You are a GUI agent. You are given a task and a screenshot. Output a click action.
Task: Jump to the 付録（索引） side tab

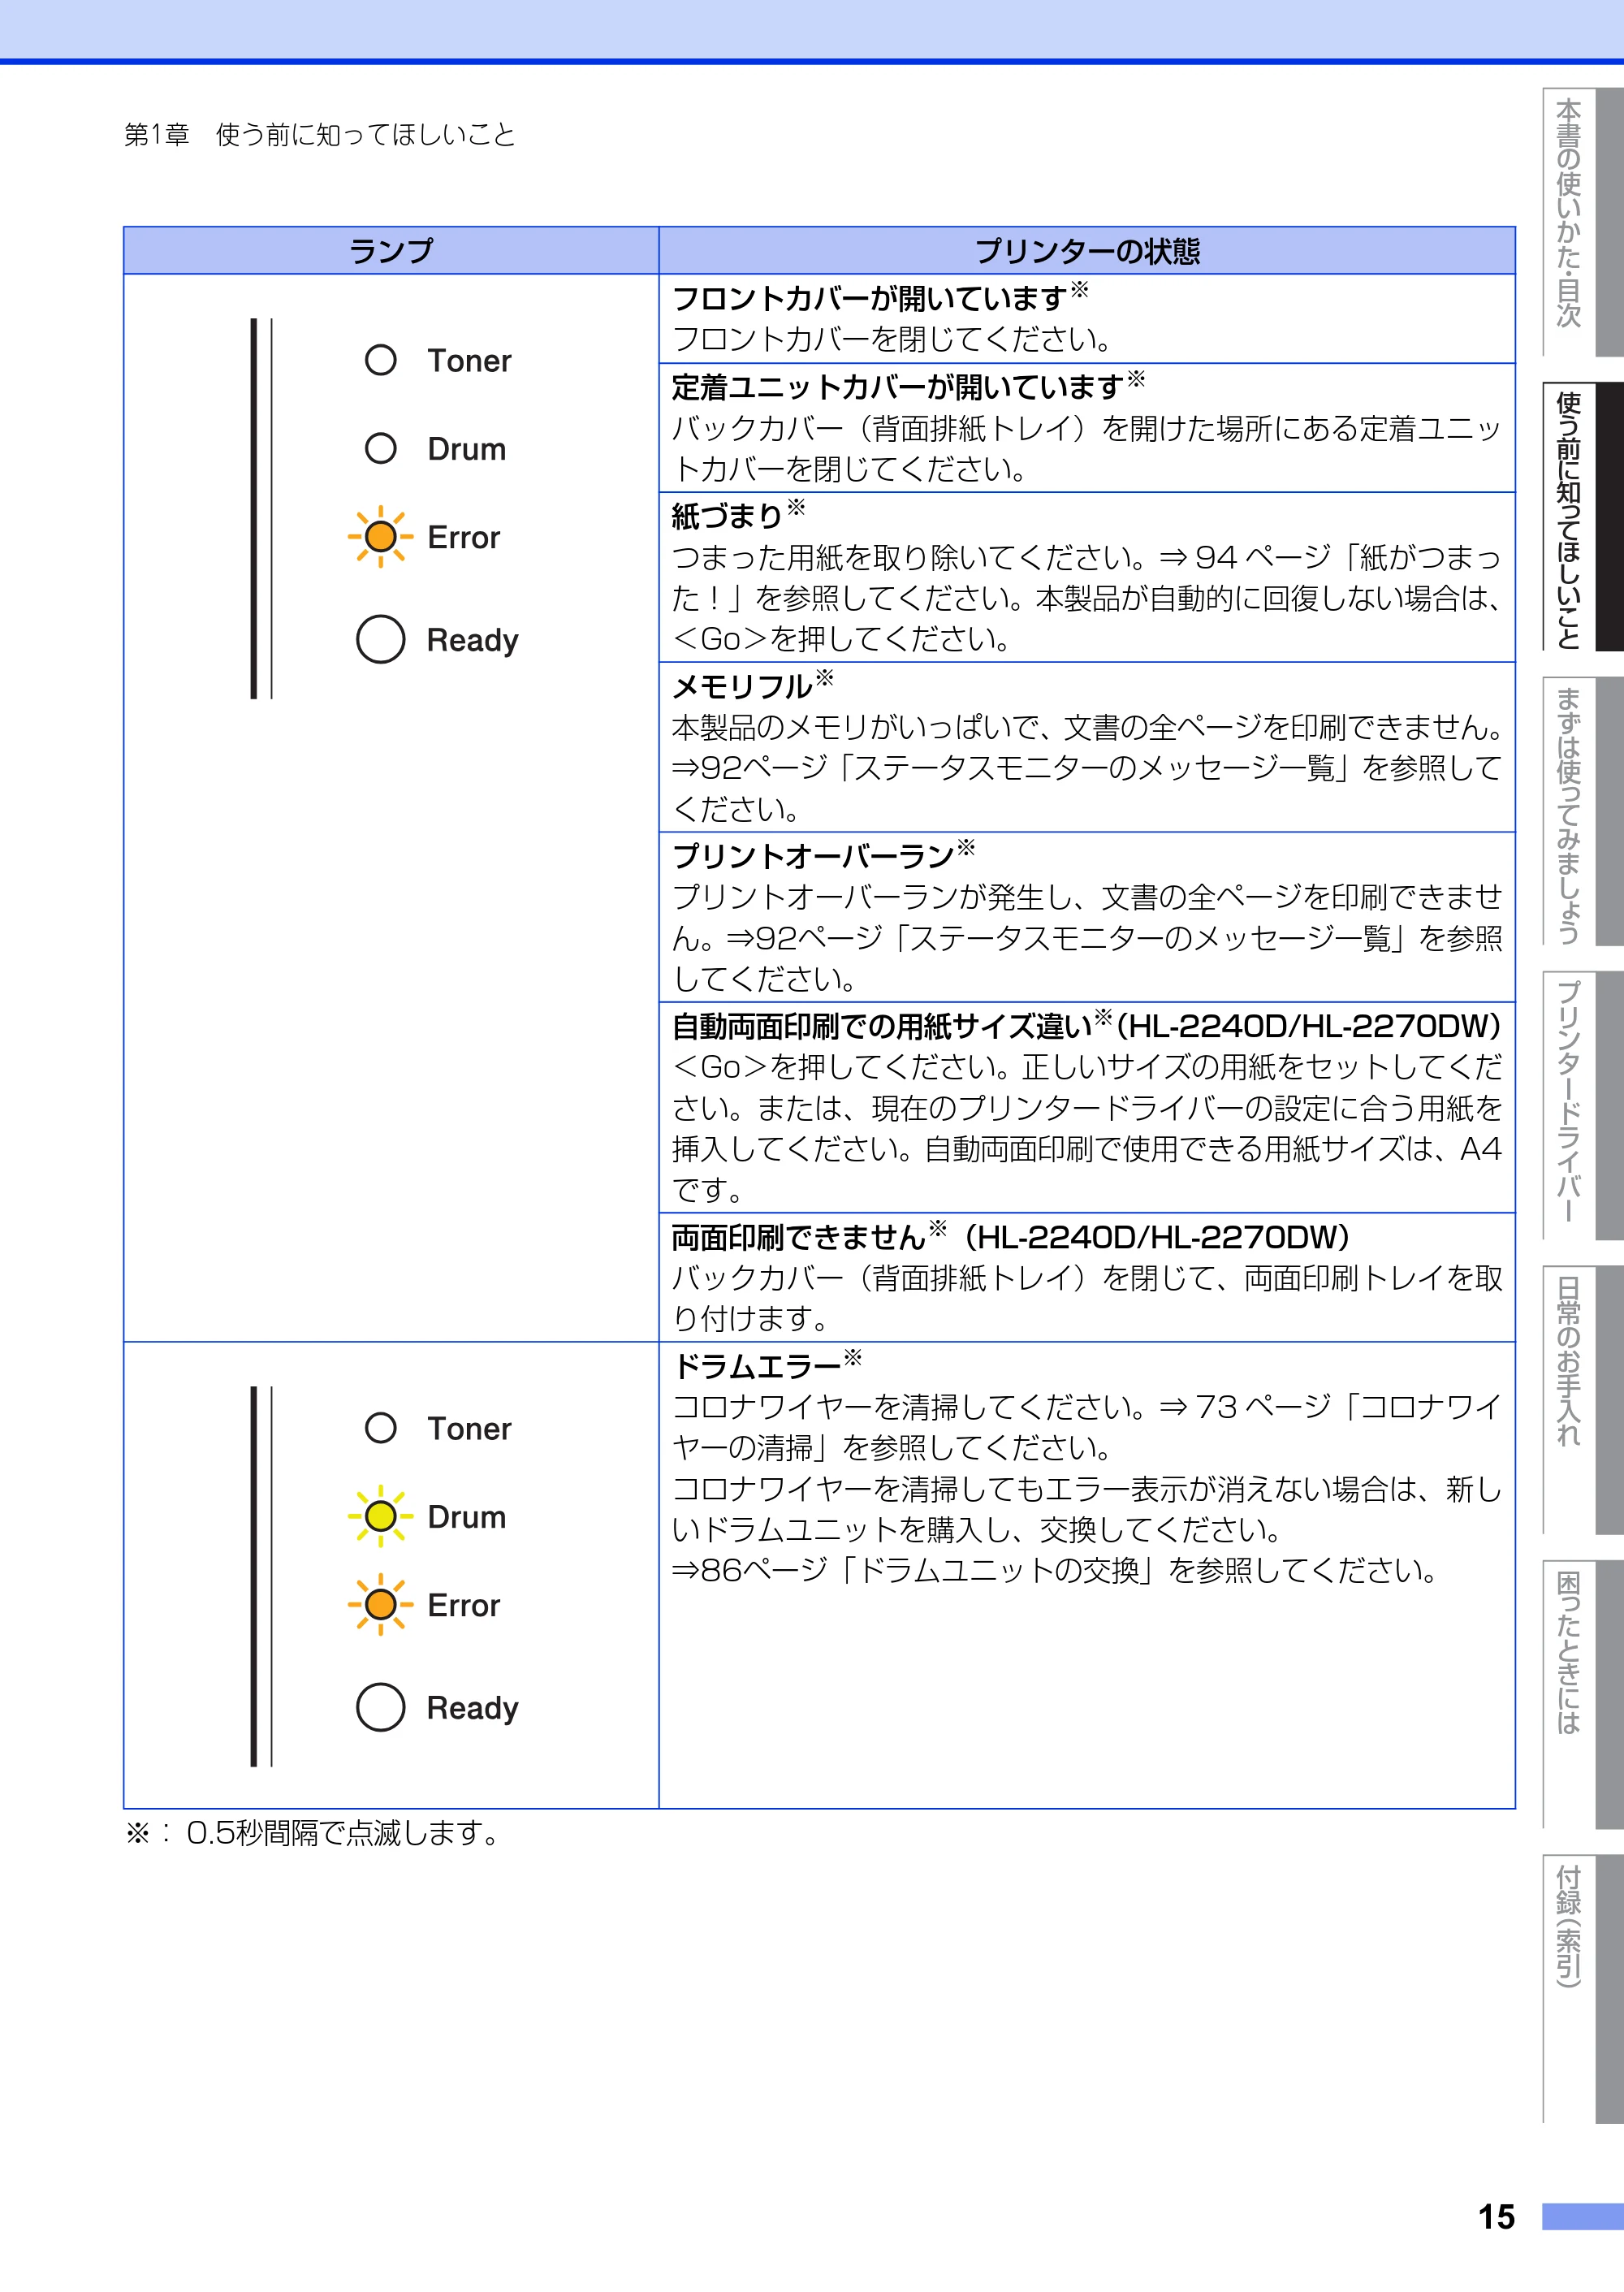pos(1582,1988)
